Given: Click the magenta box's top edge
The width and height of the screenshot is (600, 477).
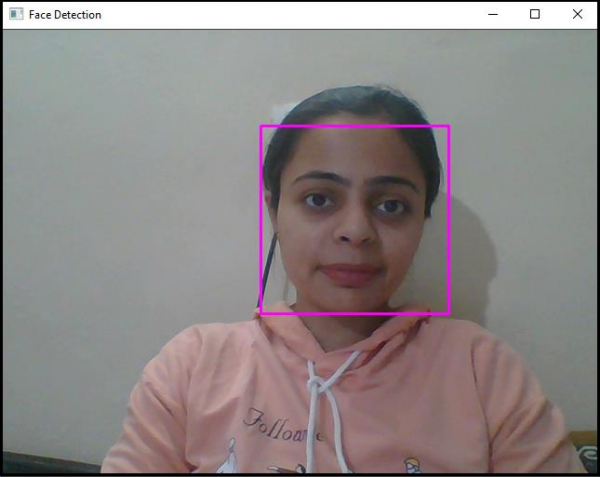Looking at the screenshot, I should (x=355, y=126).
